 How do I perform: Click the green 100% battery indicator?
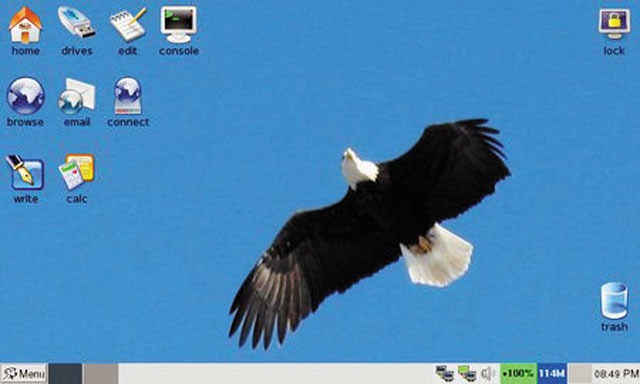click(518, 373)
